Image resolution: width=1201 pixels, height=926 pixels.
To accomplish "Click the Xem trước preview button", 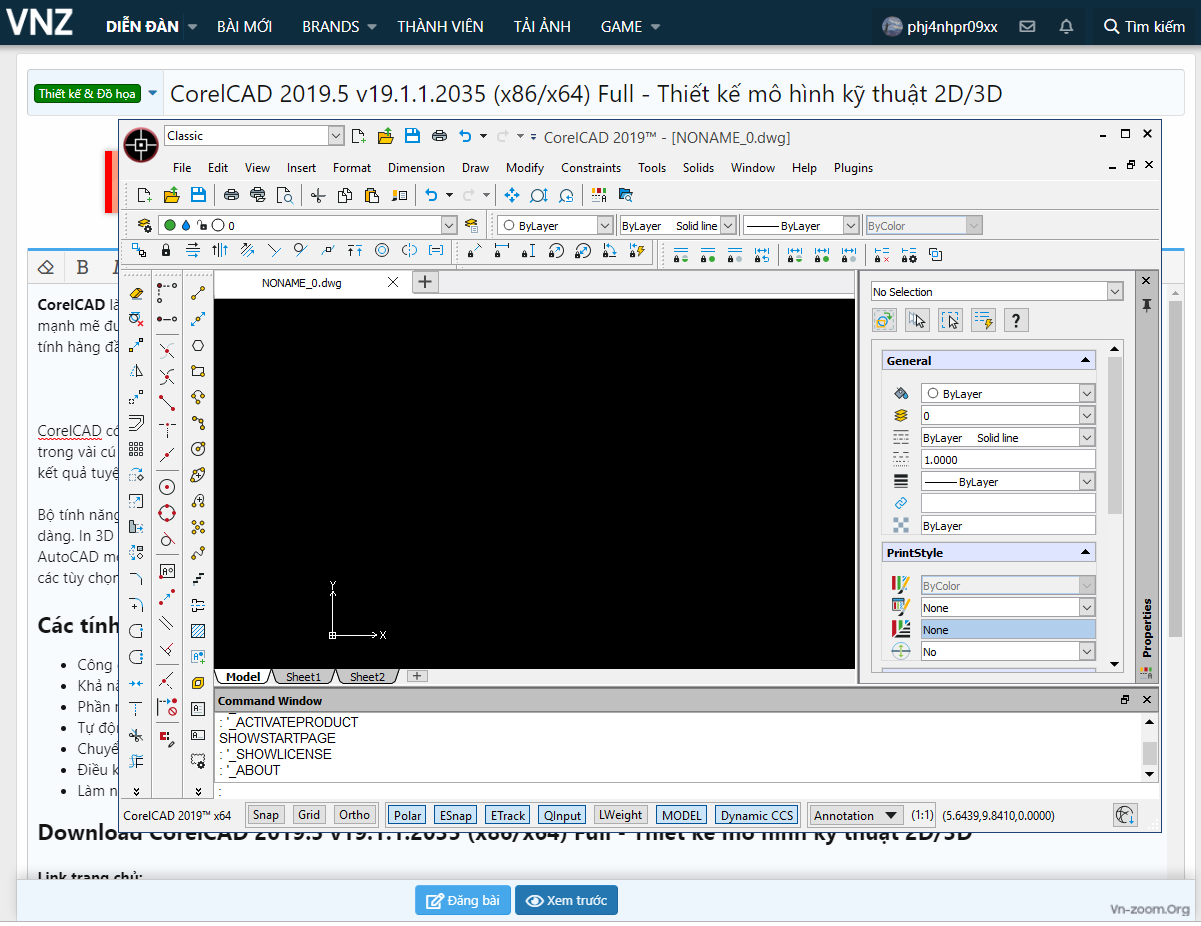I will point(567,900).
